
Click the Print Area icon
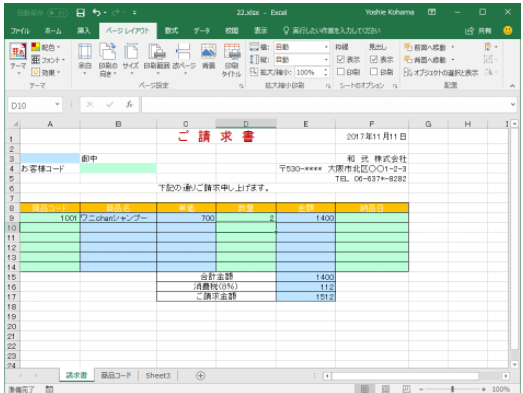coord(156,59)
